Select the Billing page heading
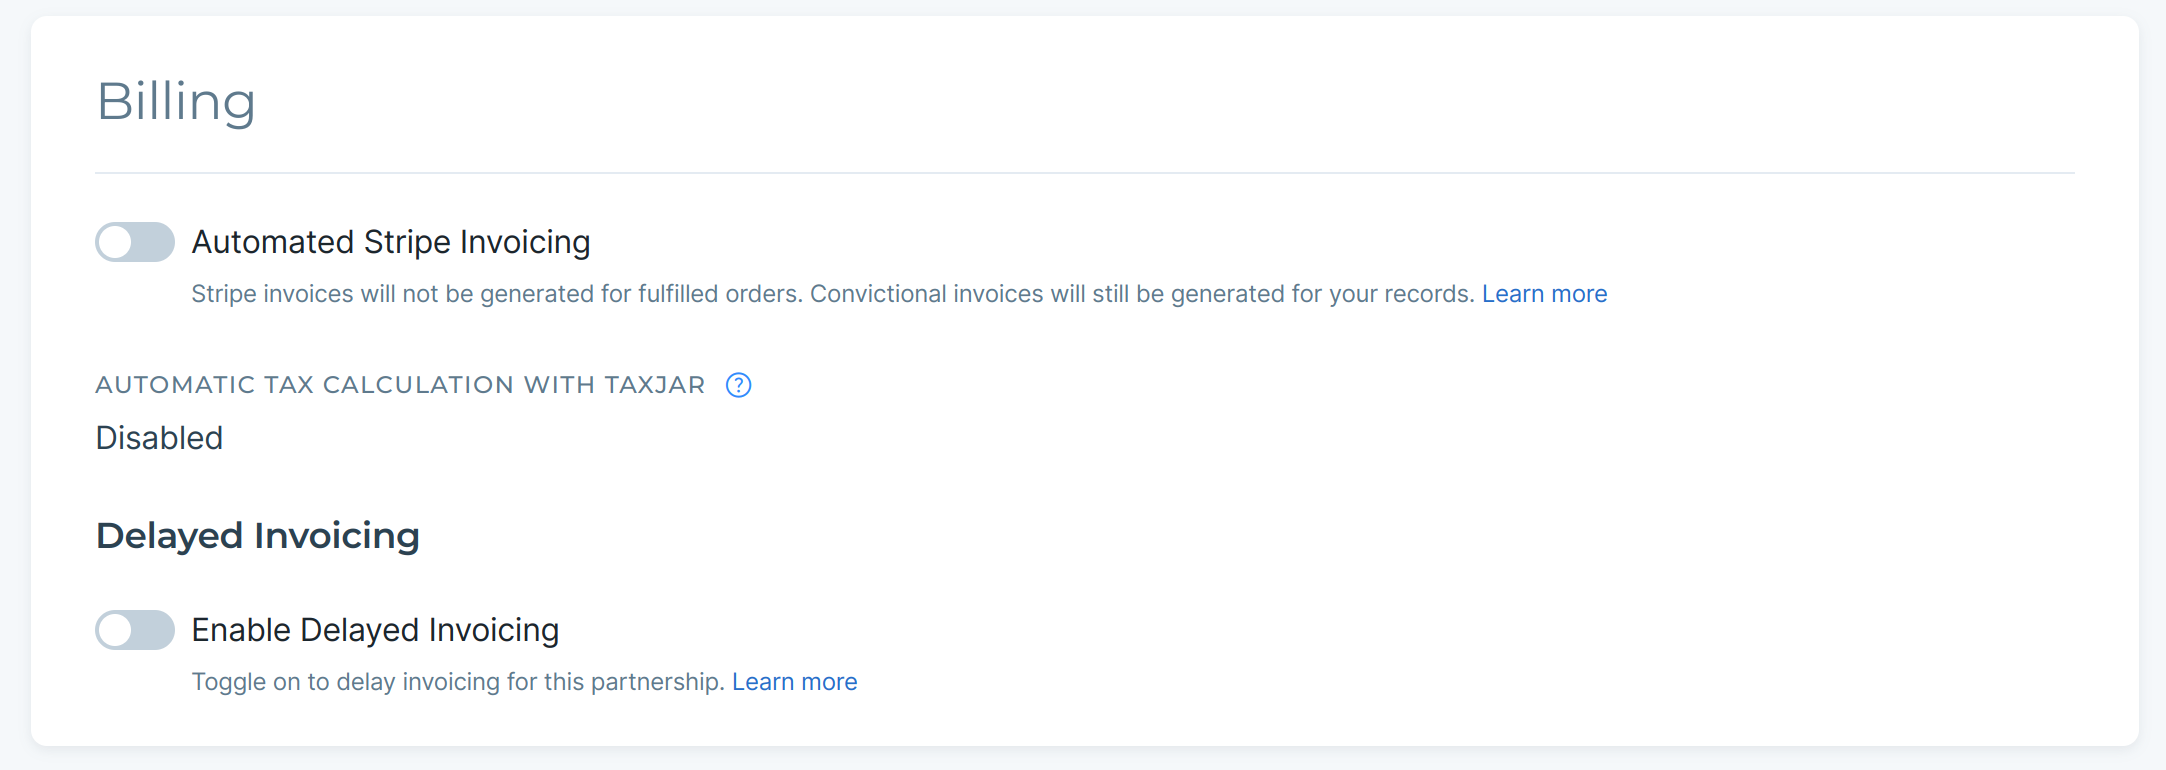Screen dimensions: 2166x770 coord(176,102)
